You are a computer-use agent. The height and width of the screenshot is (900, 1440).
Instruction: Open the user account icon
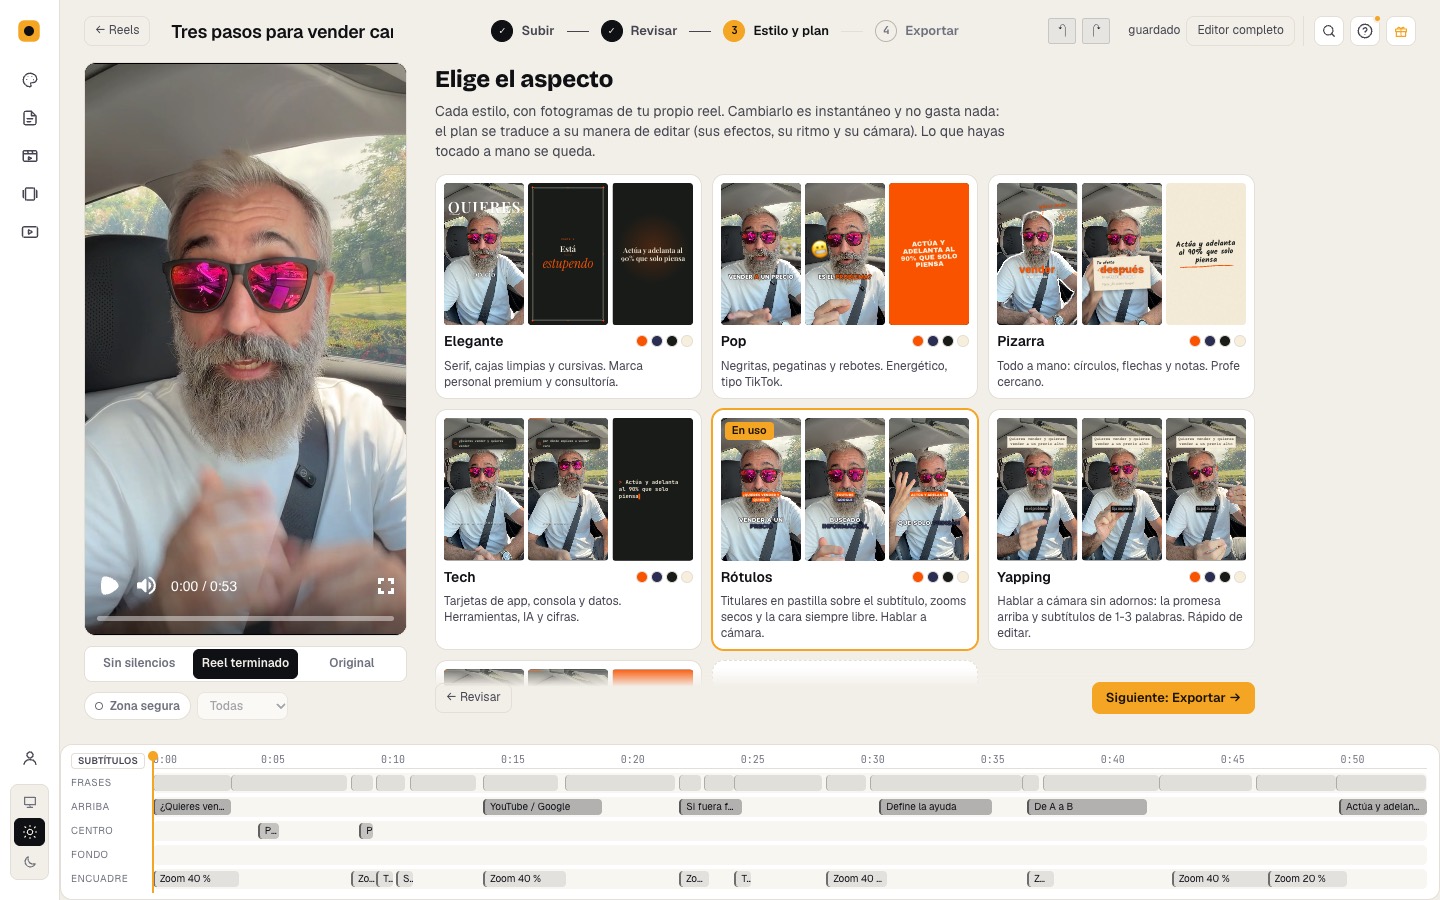pyautogui.click(x=30, y=758)
